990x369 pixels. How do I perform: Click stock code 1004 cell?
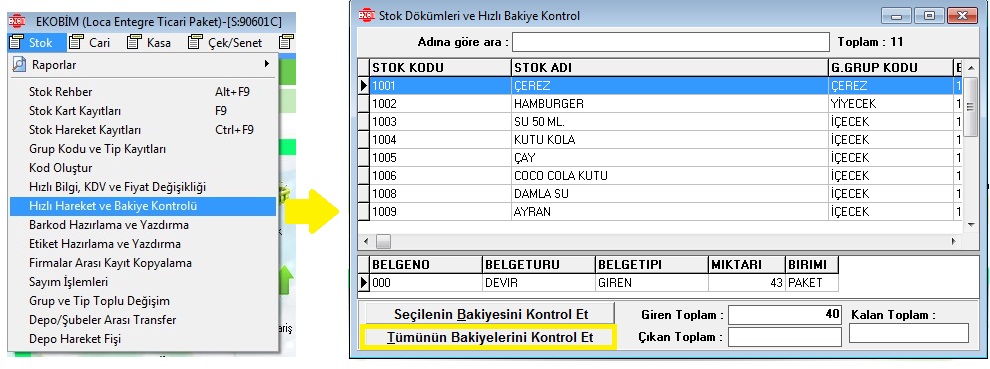(x=440, y=140)
